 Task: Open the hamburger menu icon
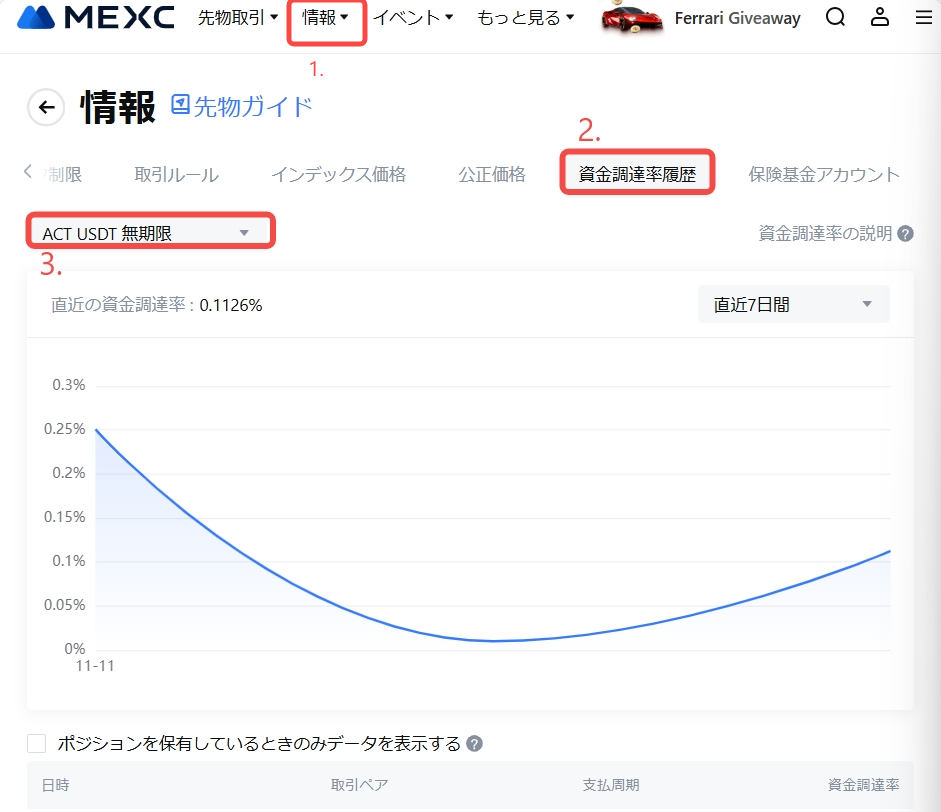[923, 17]
